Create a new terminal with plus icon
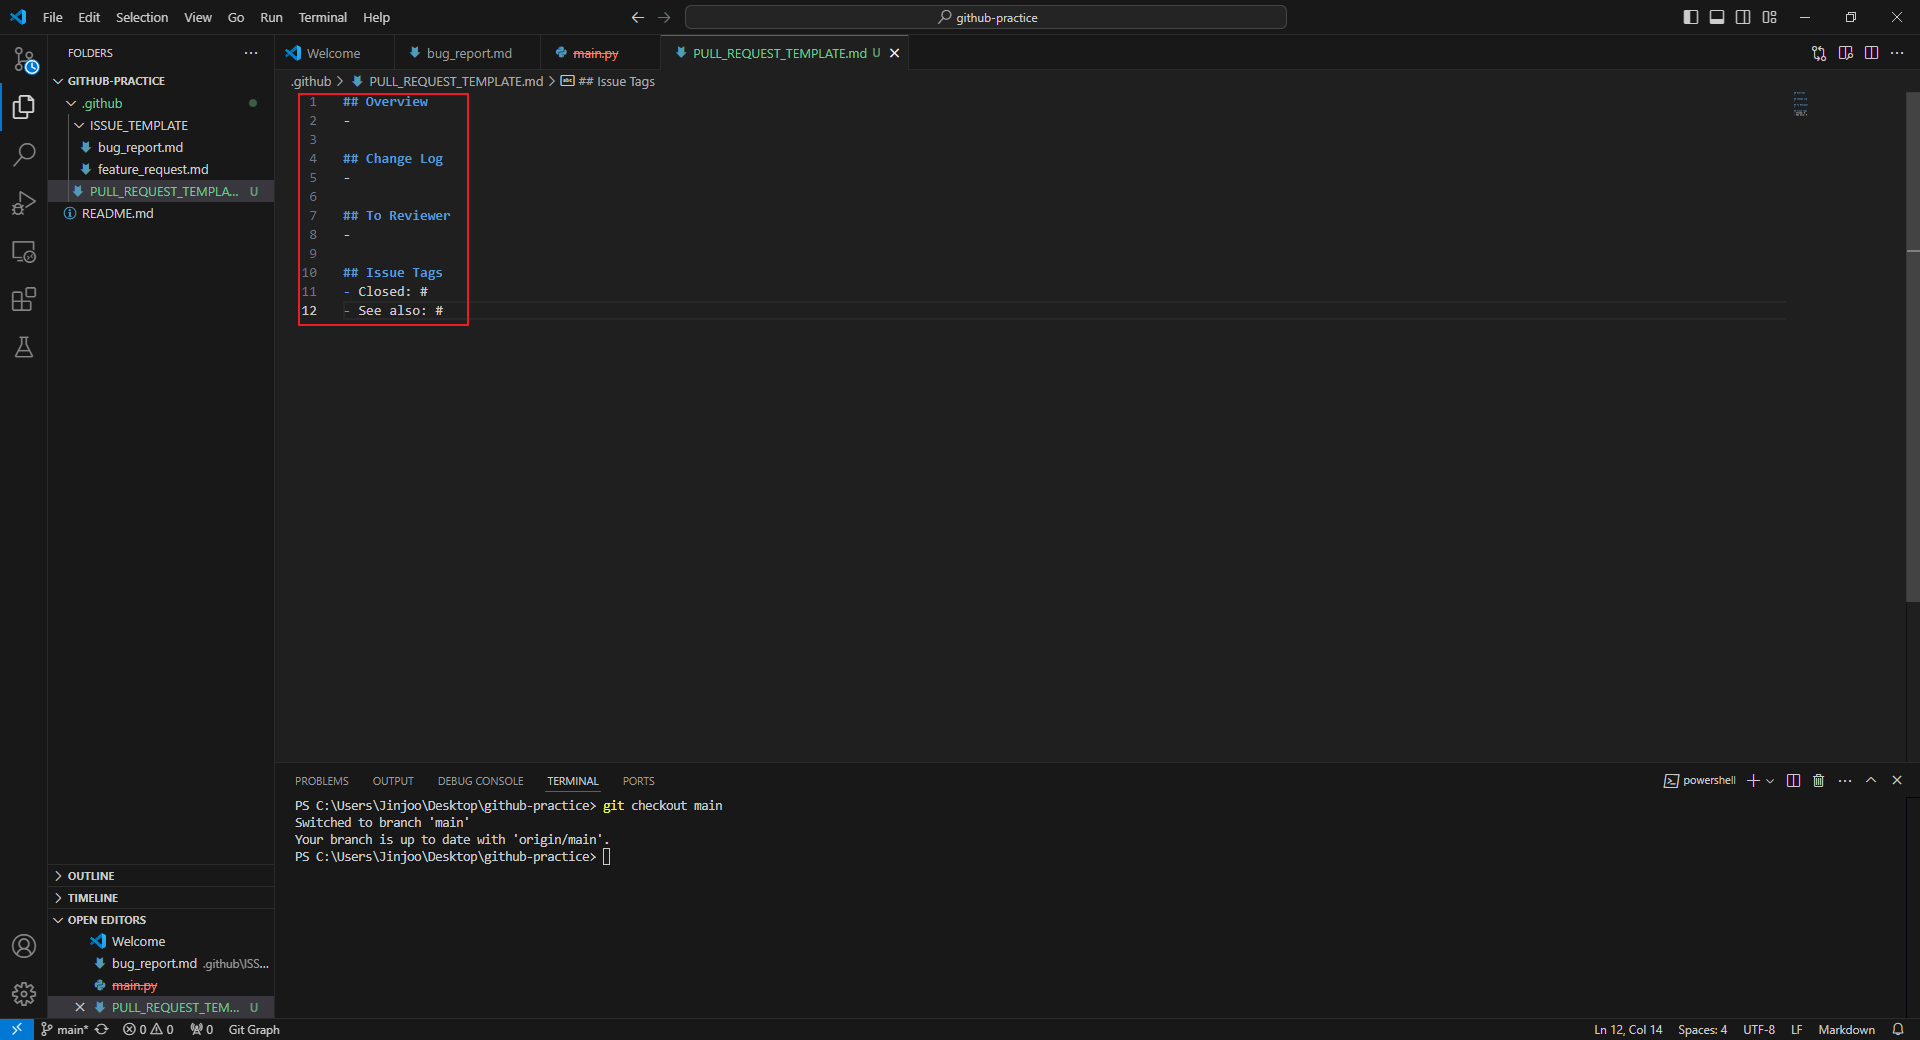Image resolution: width=1920 pixels, height=1040 pixels. [1753, 780]
